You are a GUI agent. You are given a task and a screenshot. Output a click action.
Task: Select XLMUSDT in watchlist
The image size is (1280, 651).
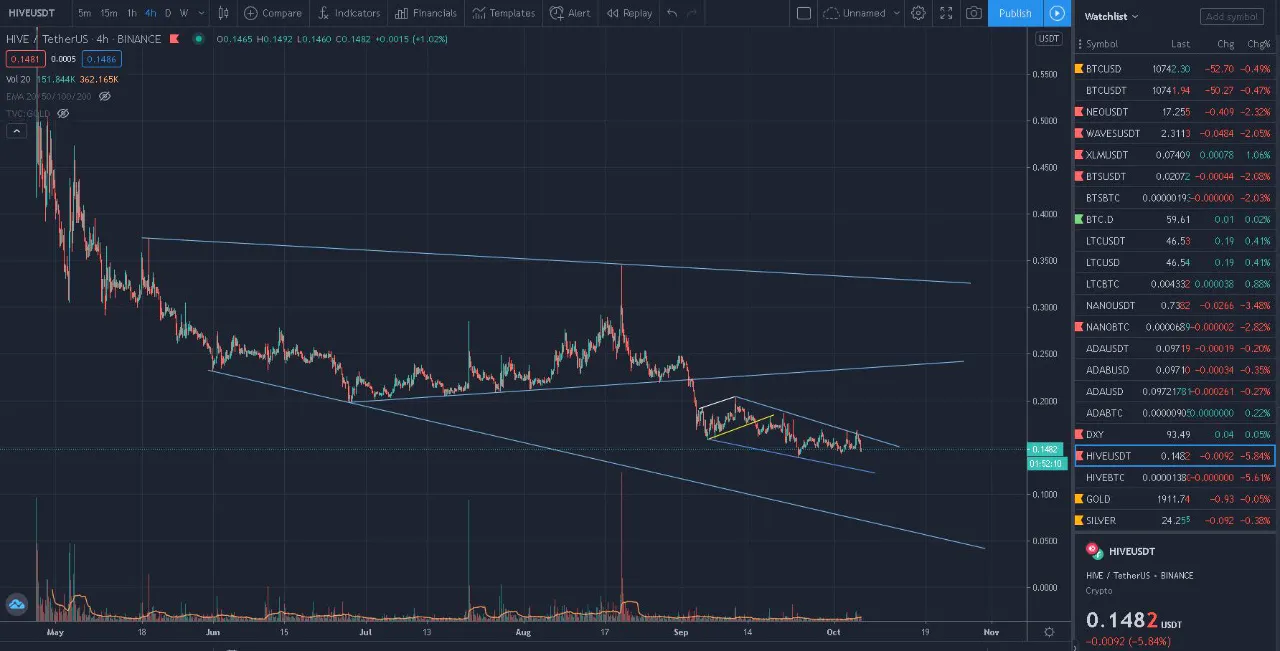coord(1175,155)
